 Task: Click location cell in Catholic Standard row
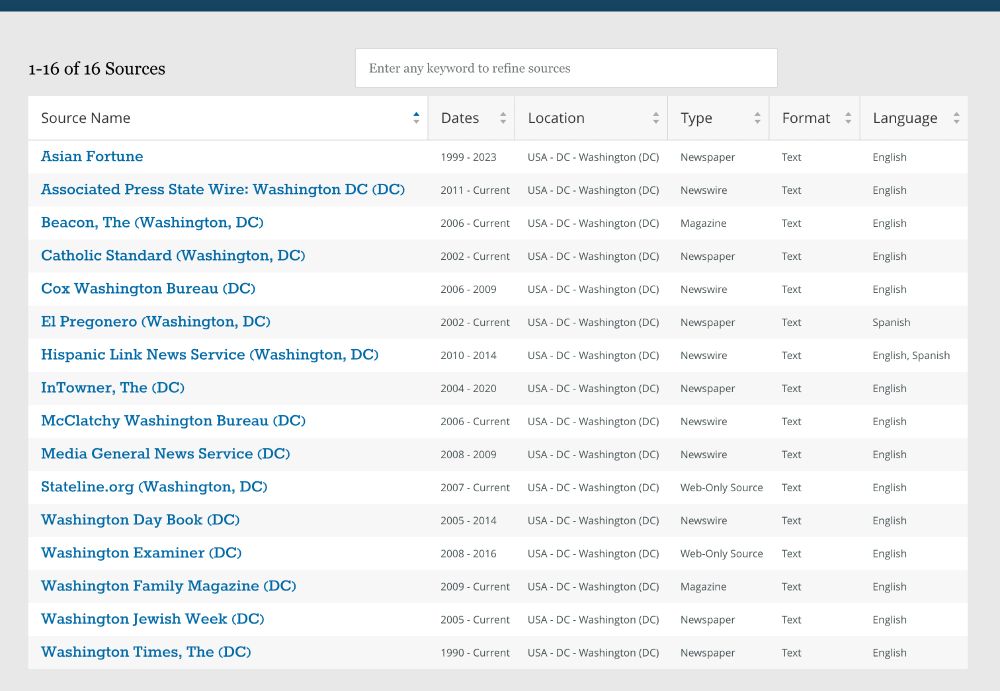click(x=593, y=256)
